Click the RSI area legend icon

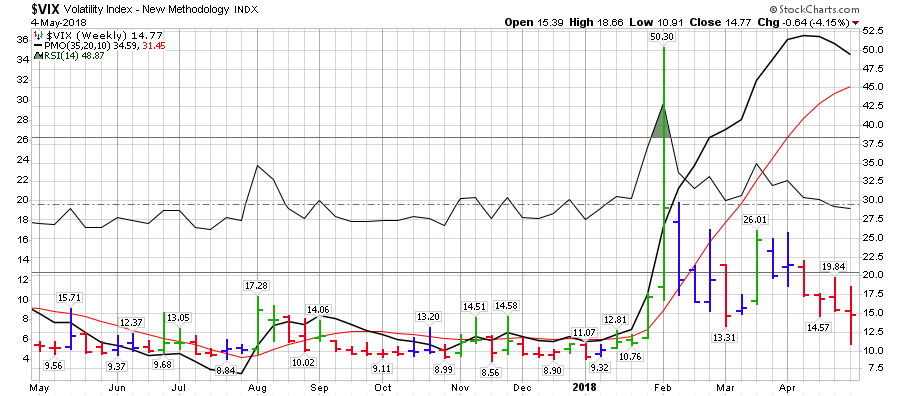[38, 56]
